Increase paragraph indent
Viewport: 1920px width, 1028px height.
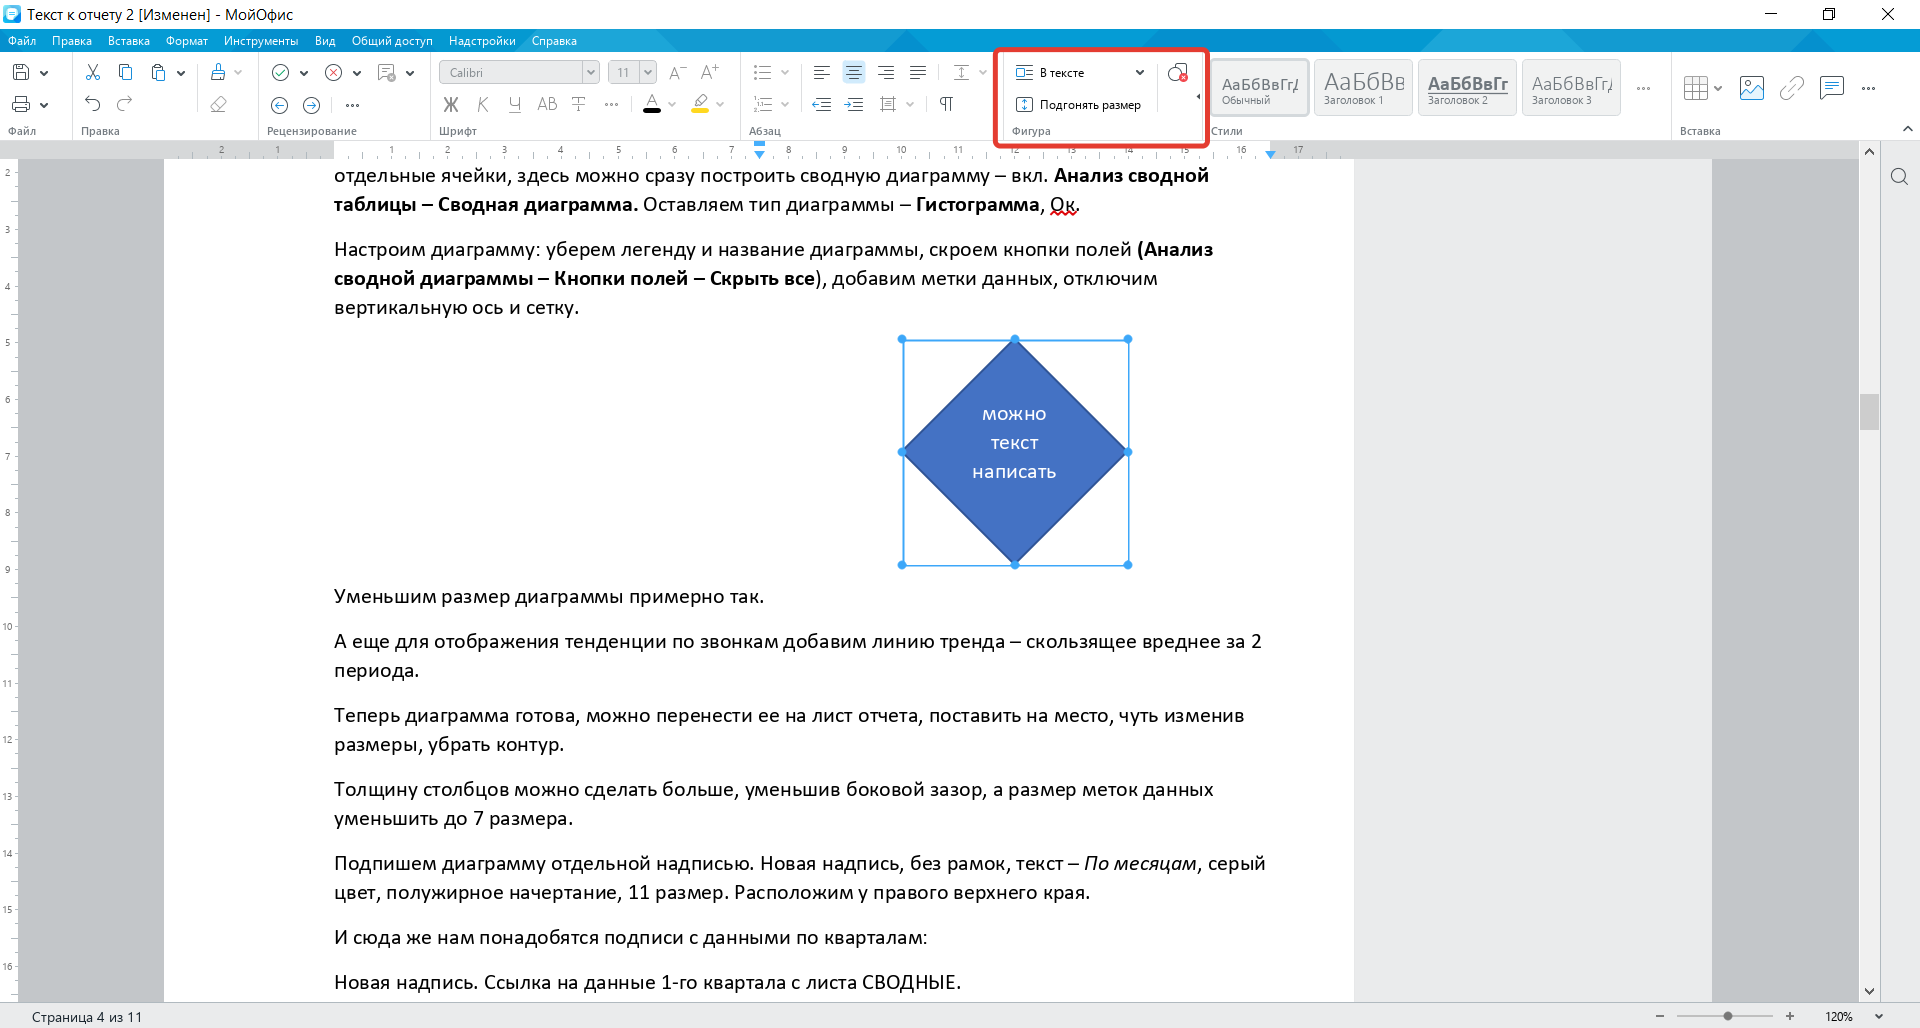[854, 104]
